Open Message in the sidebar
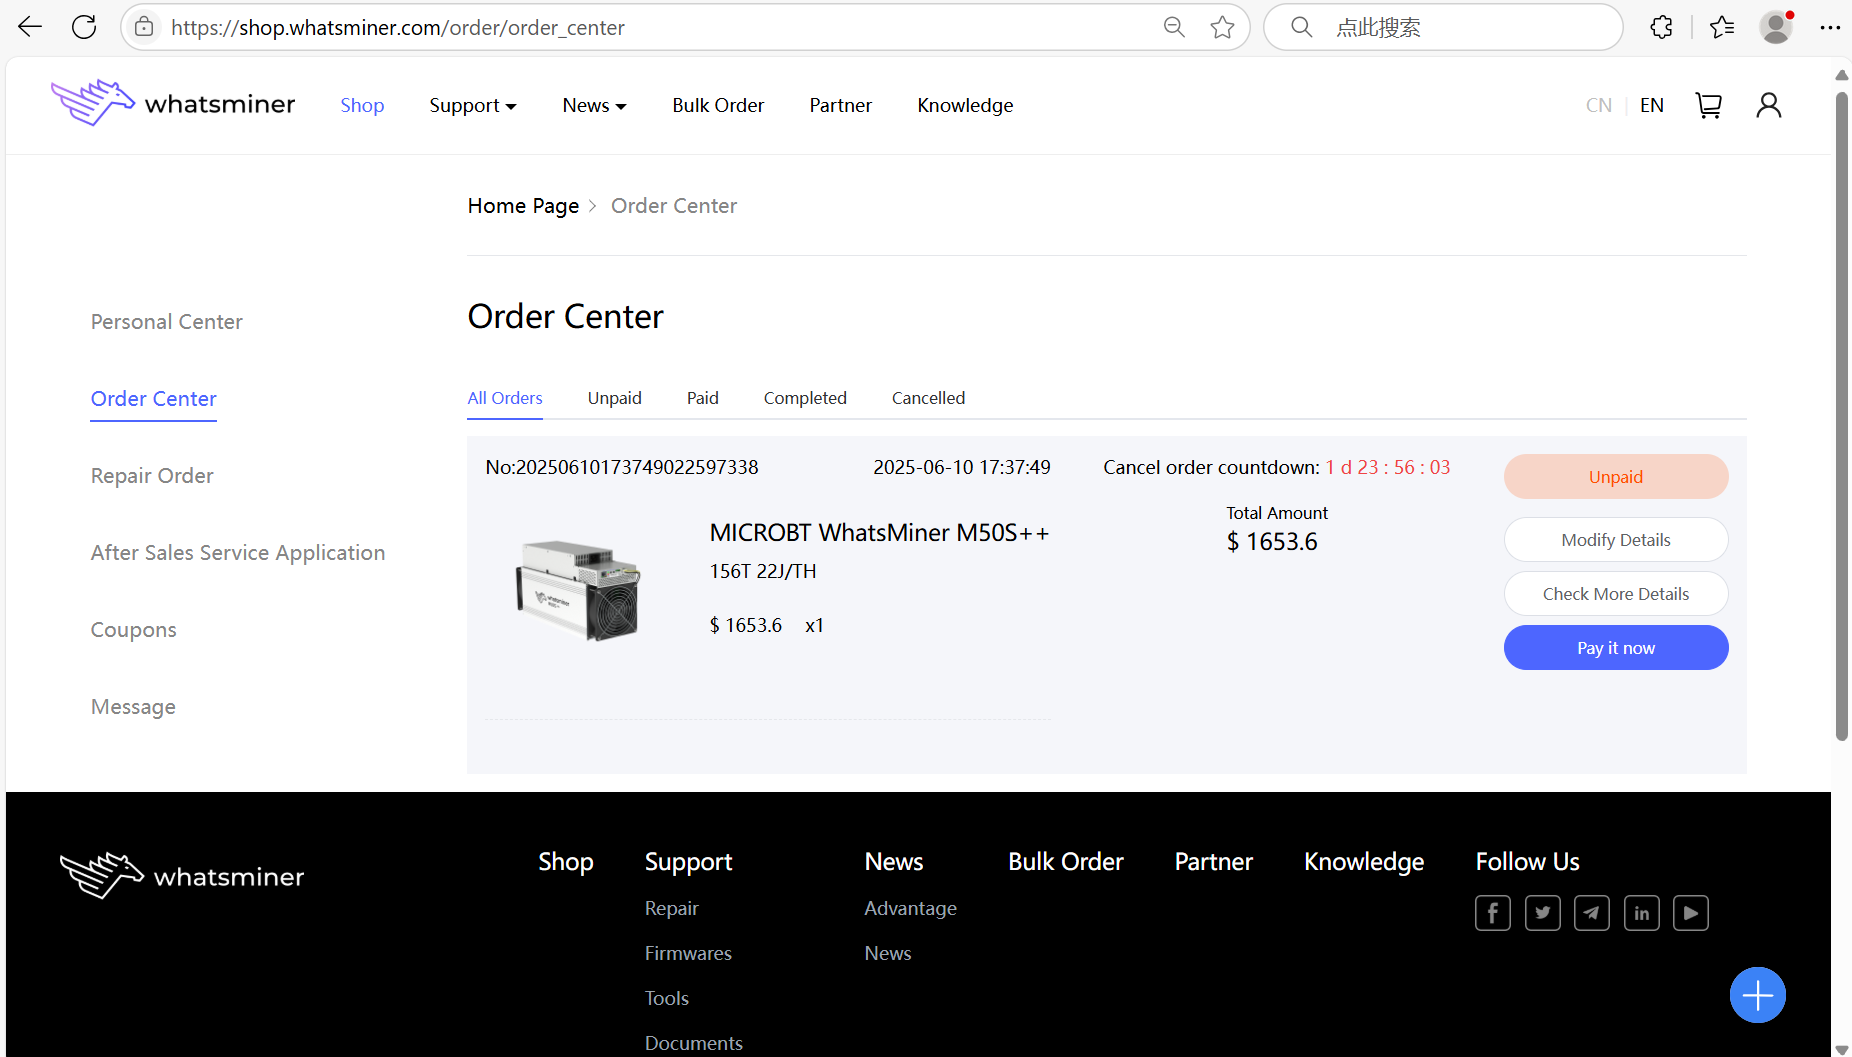 click(x=133, y=707)
